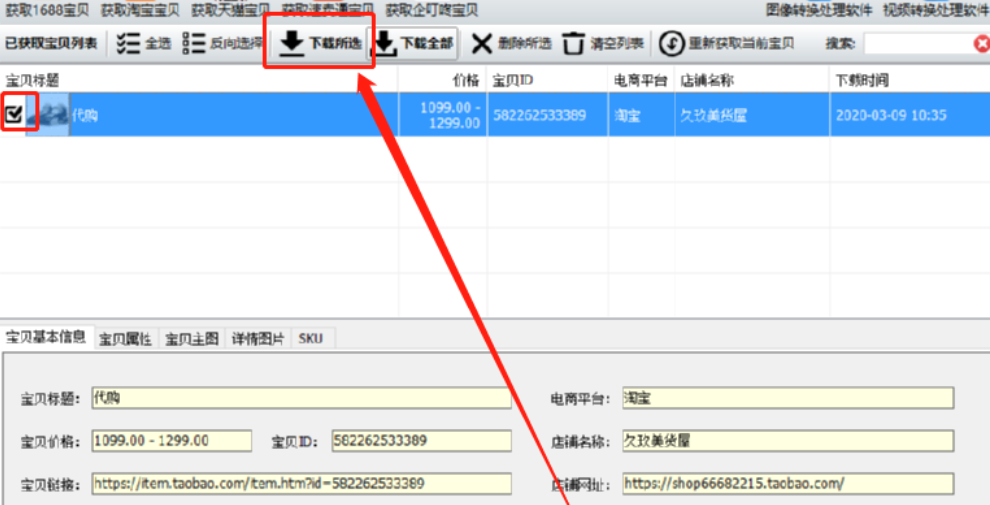Sort by the 宝贝标题 column header
Image resolution: width=990 pixels, height=505 pixels.
(199, 80)
